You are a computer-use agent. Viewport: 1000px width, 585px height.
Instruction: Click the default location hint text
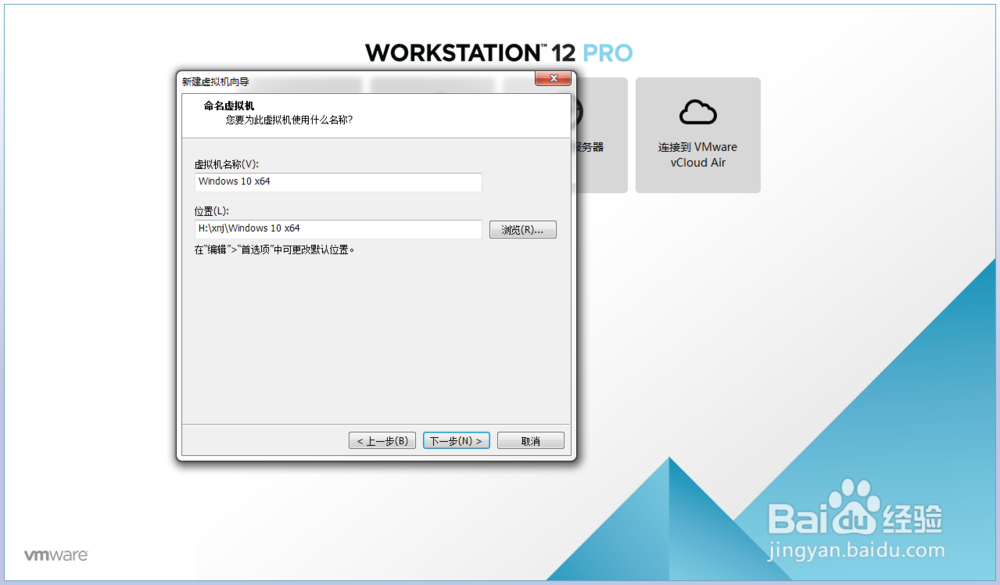(x=274, y=250)
